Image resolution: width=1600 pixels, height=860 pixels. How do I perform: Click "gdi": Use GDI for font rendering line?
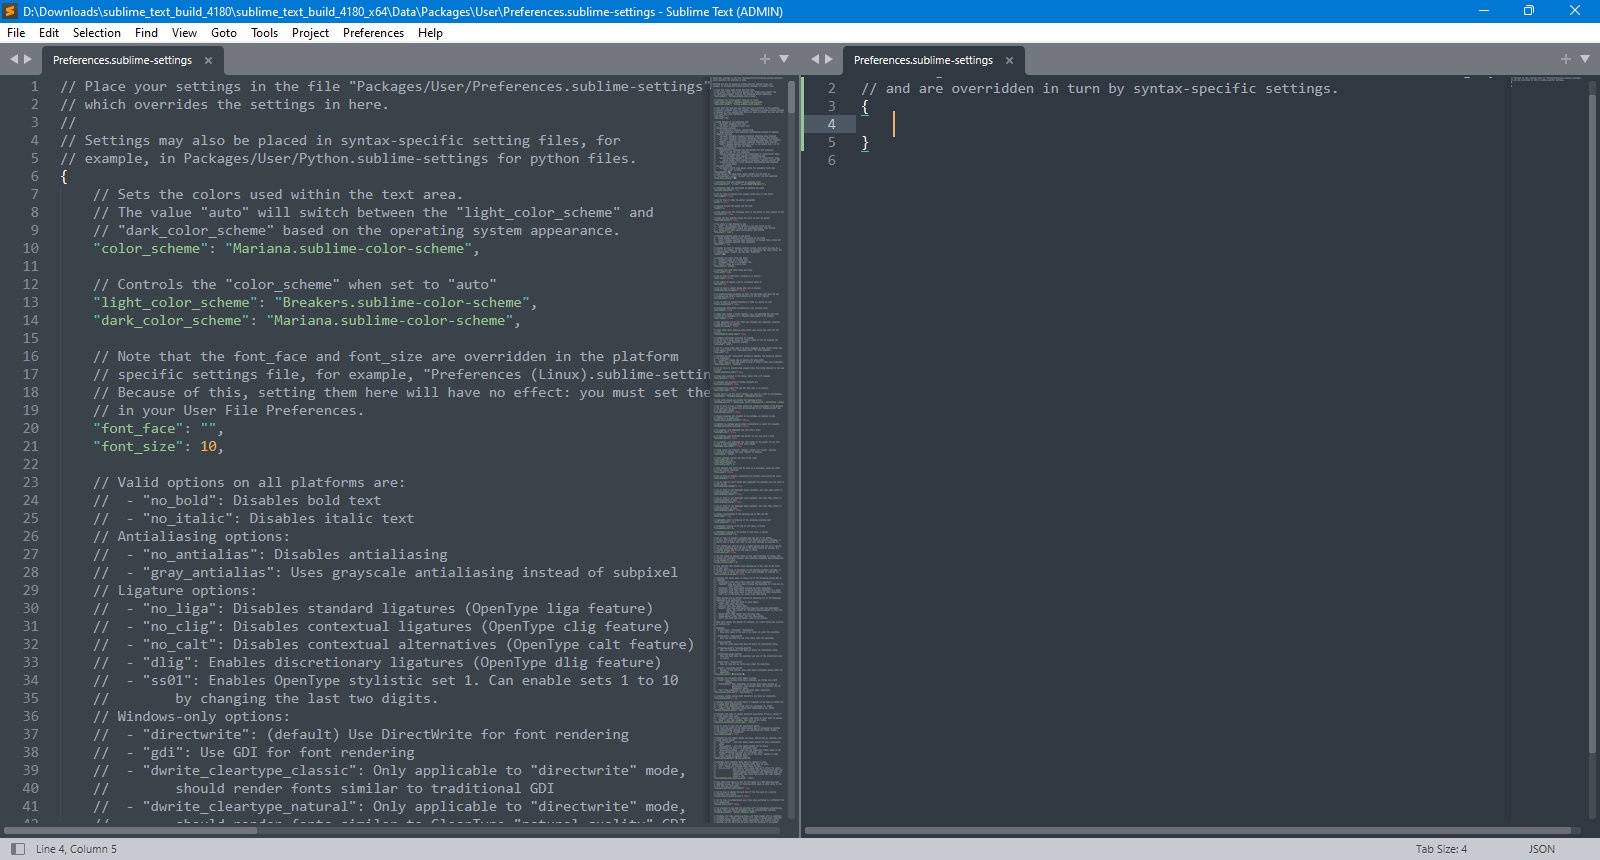pos(253,752)
